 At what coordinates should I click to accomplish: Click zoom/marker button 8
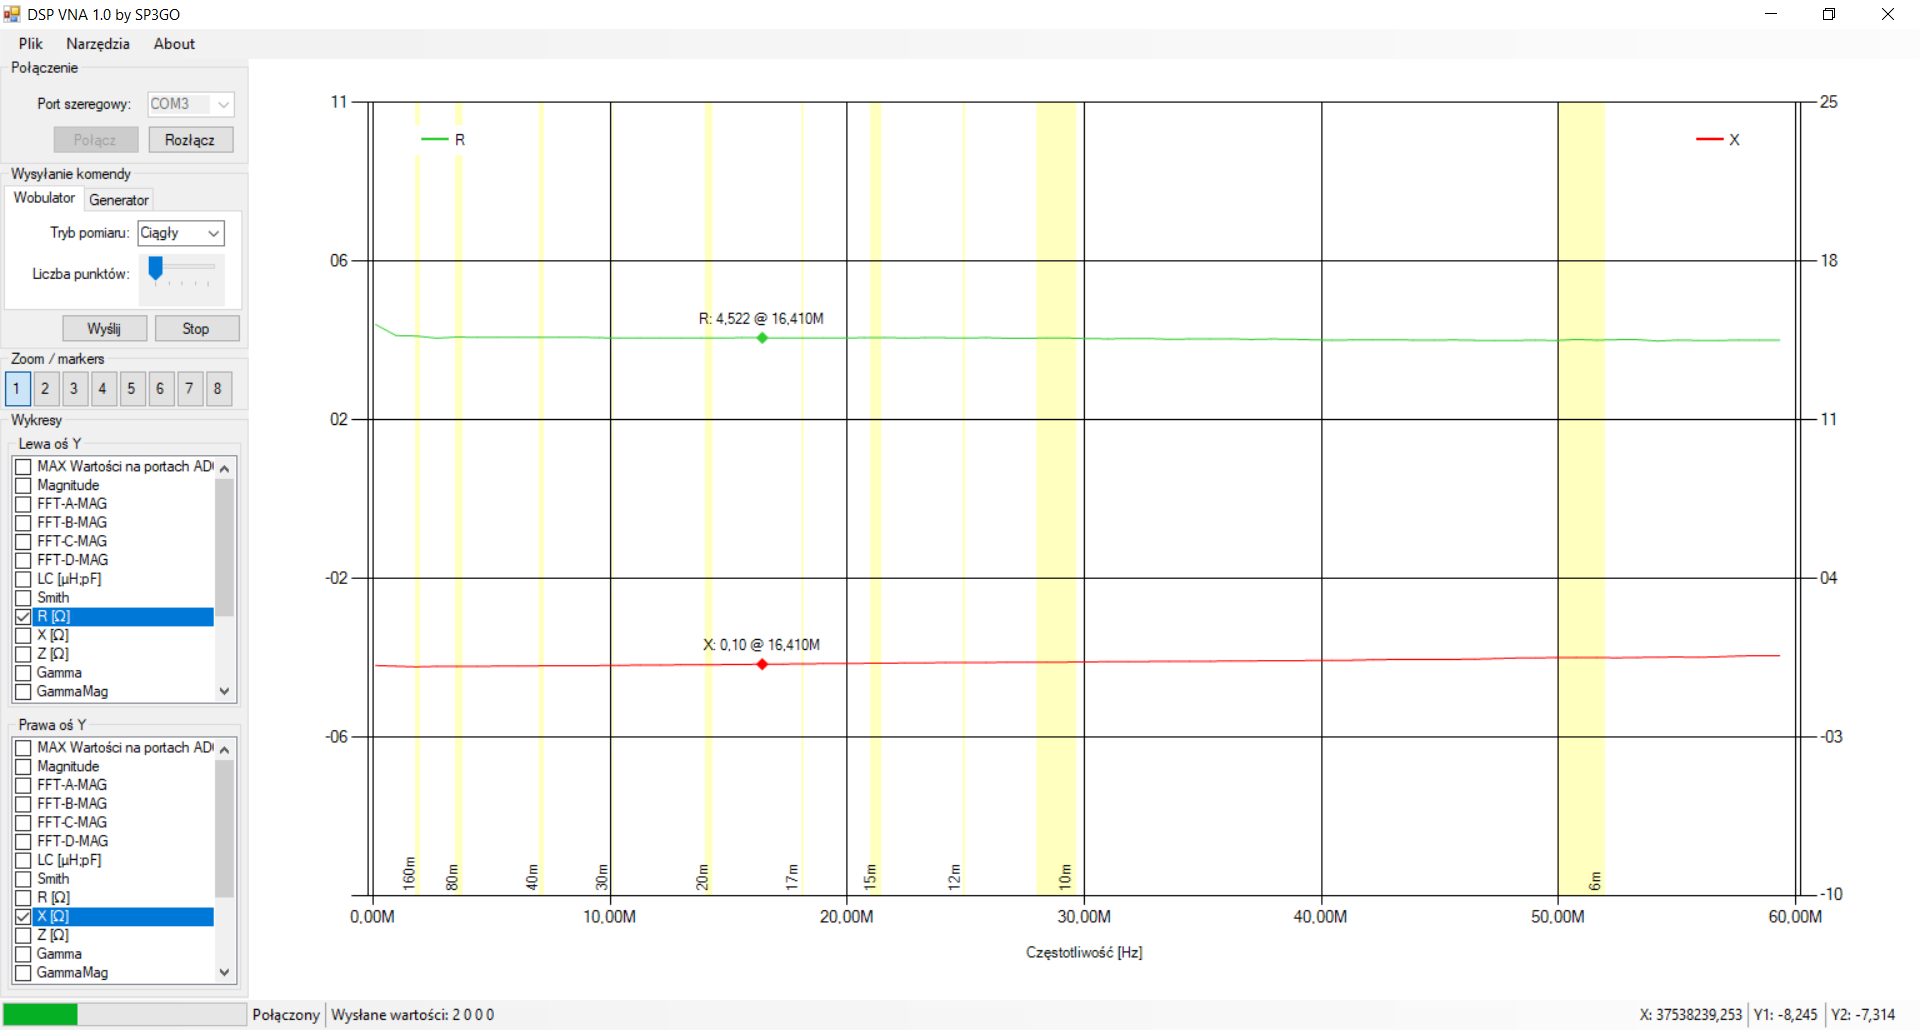pyautogui.click(x=218, y=389)
